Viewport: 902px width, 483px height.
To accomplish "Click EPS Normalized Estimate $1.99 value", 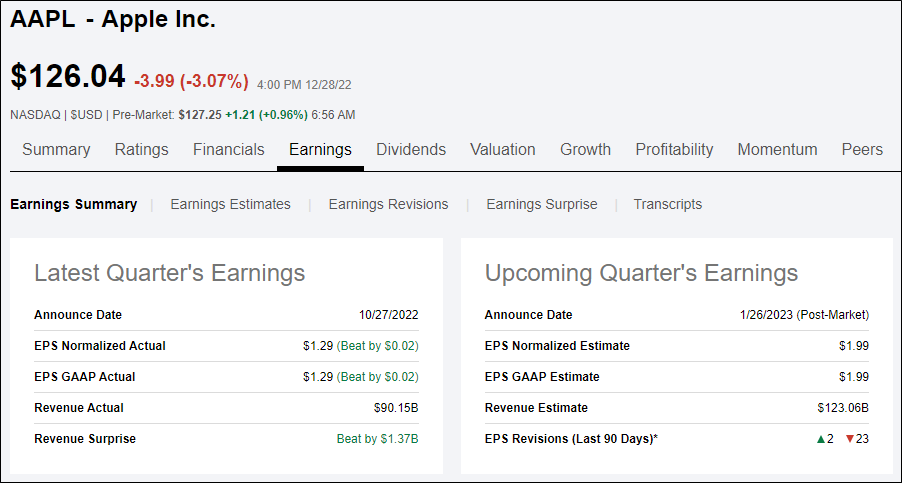I will (854, 346).
